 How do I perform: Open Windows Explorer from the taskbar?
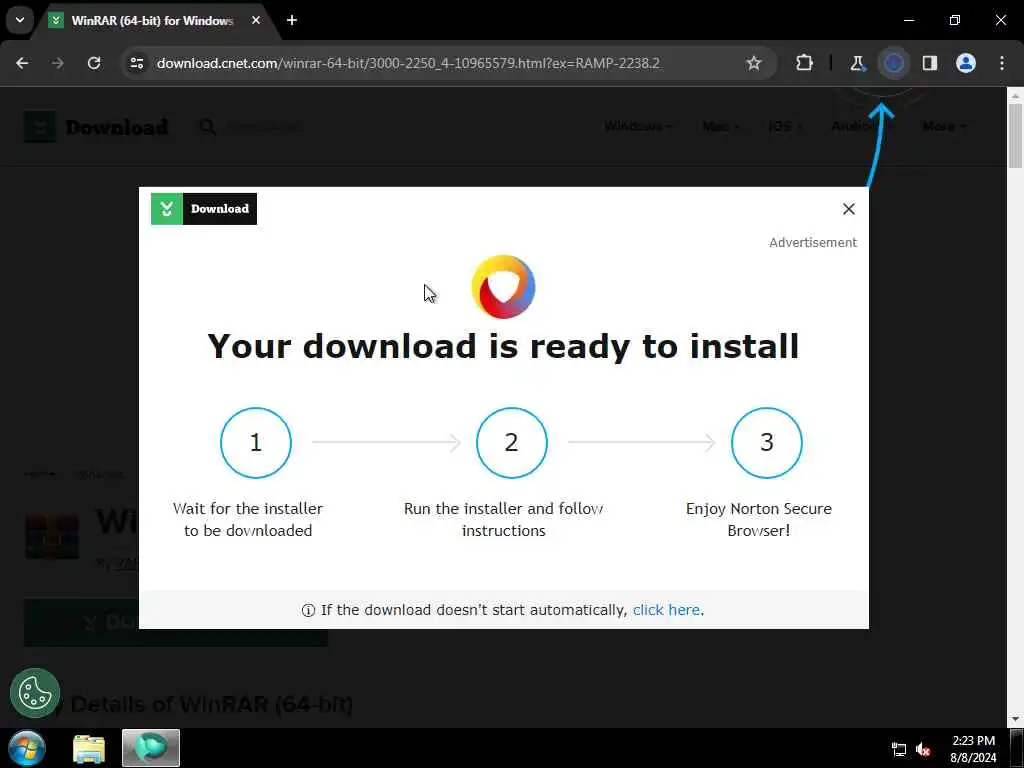[89, 748]
